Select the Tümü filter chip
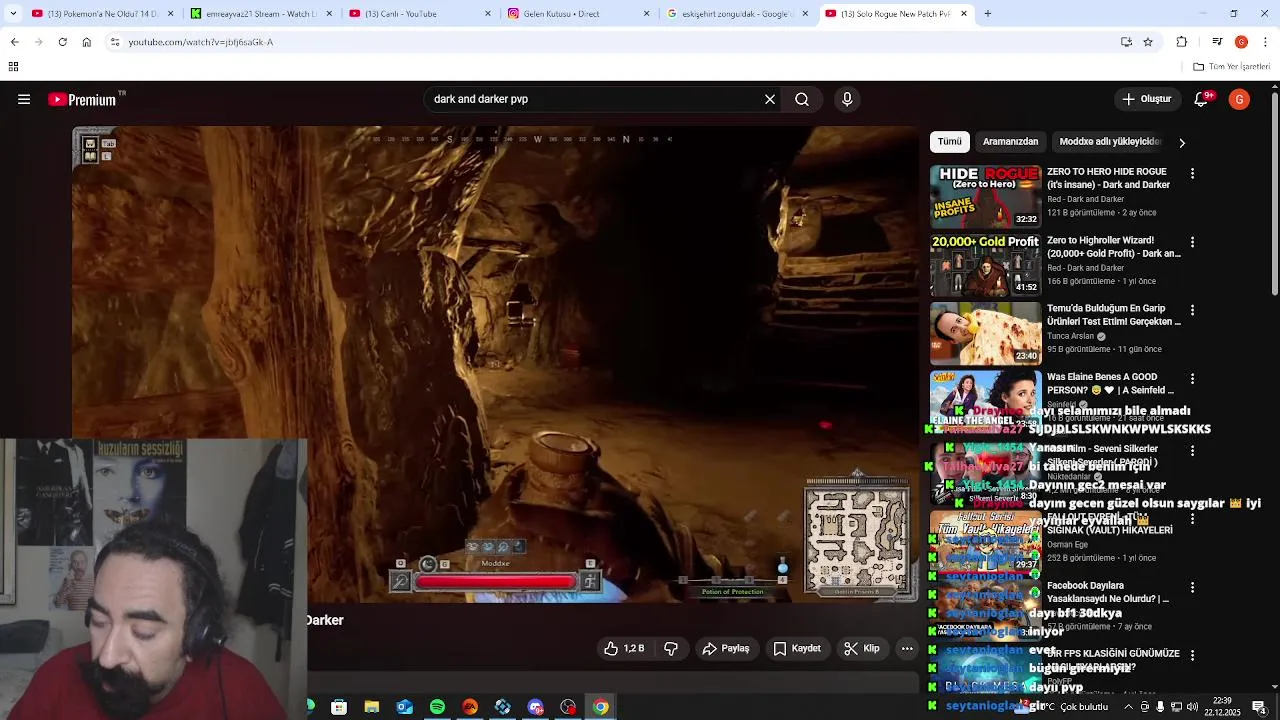The image size is (1280, 720). 950,142
